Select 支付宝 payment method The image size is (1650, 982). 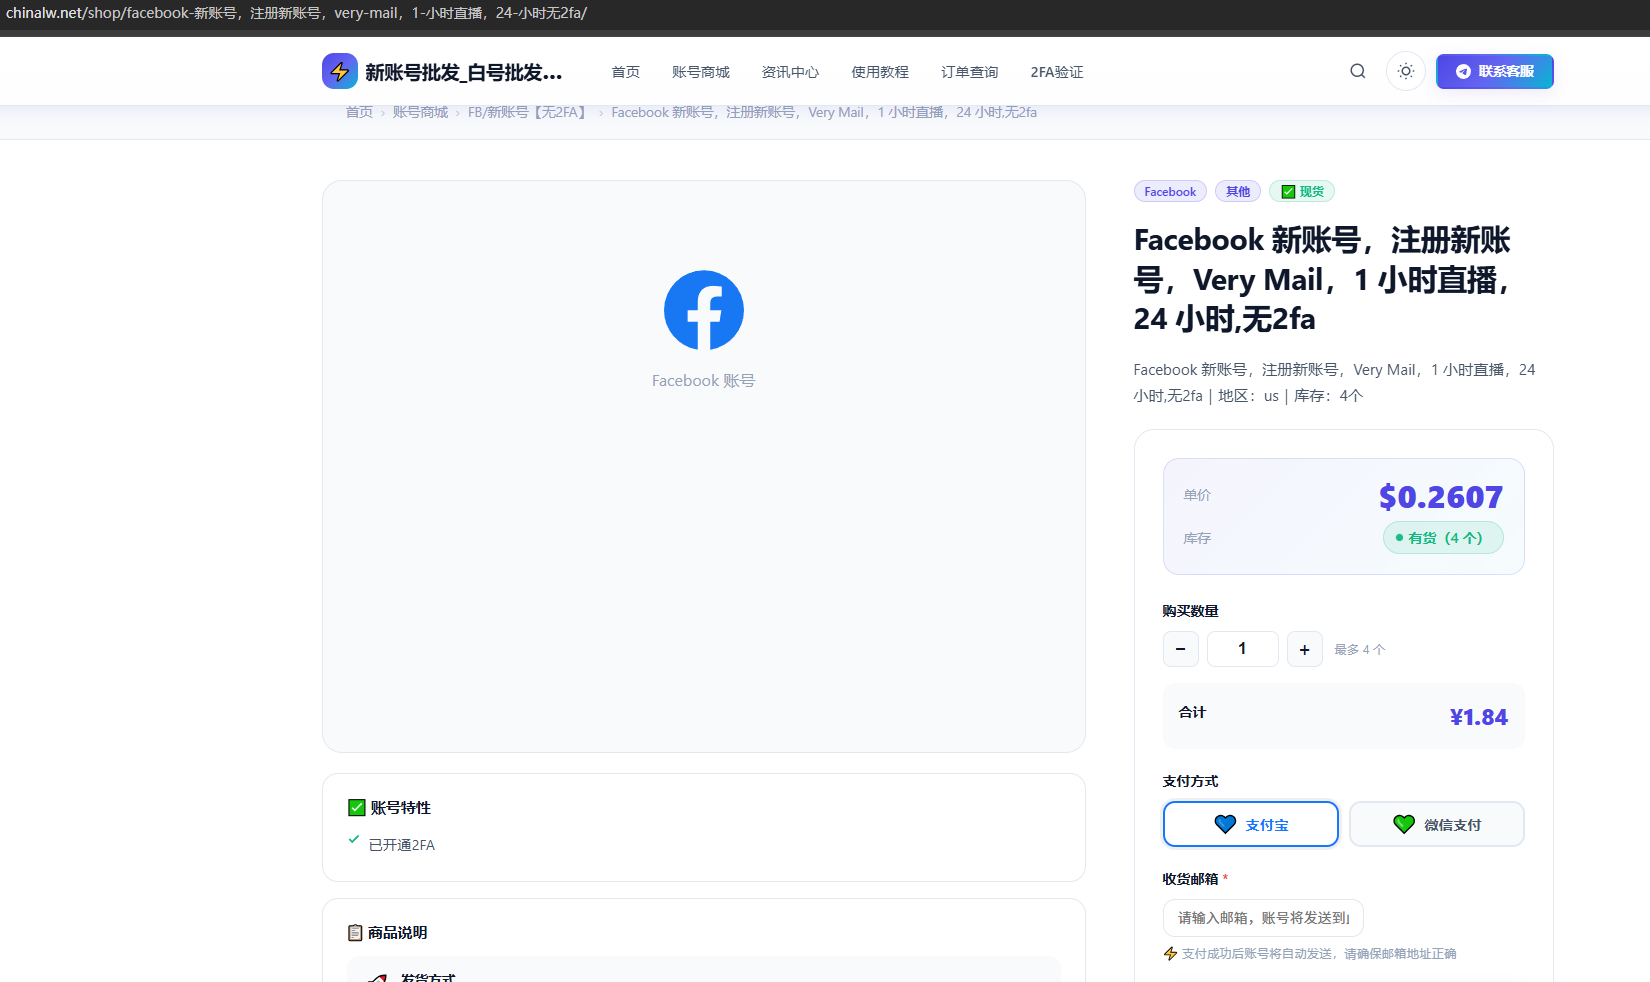pos(1250,824)
